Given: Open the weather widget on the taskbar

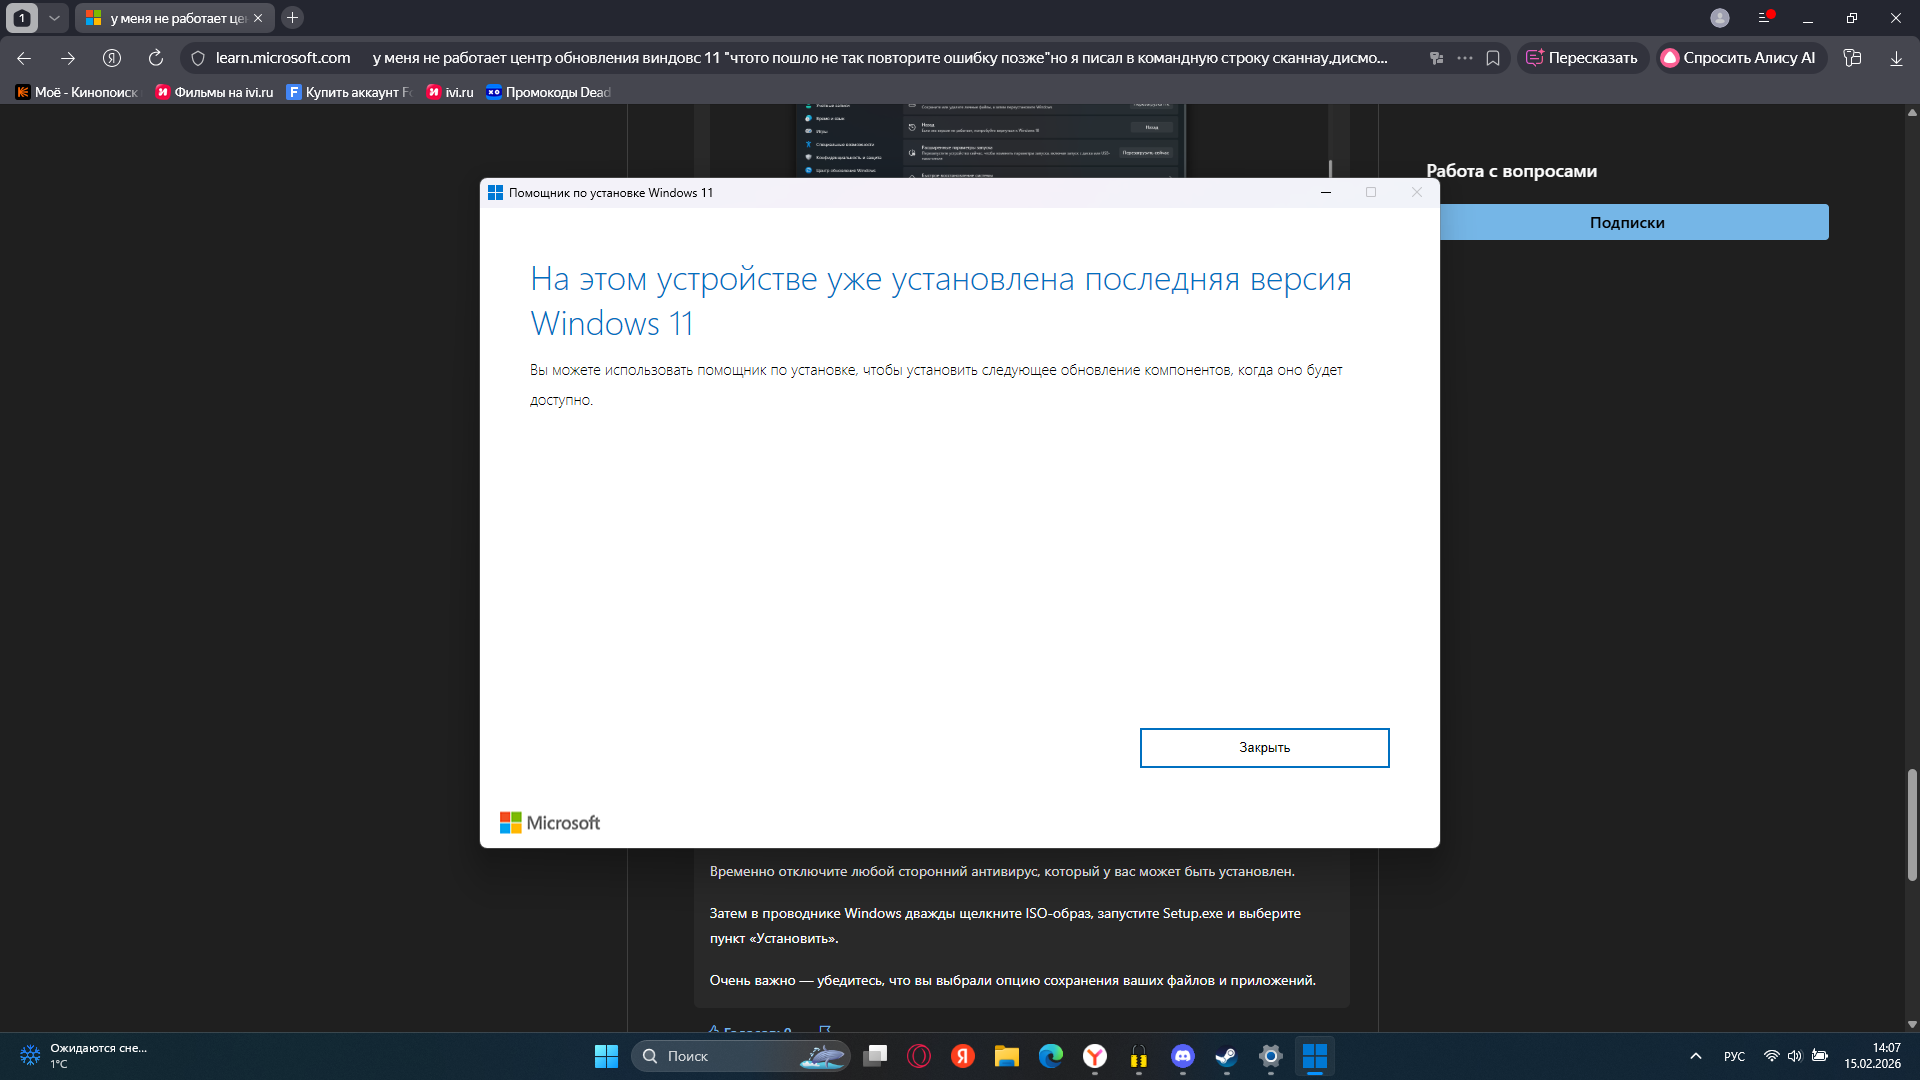Looking at the screenshot, I should point(84,1056).
